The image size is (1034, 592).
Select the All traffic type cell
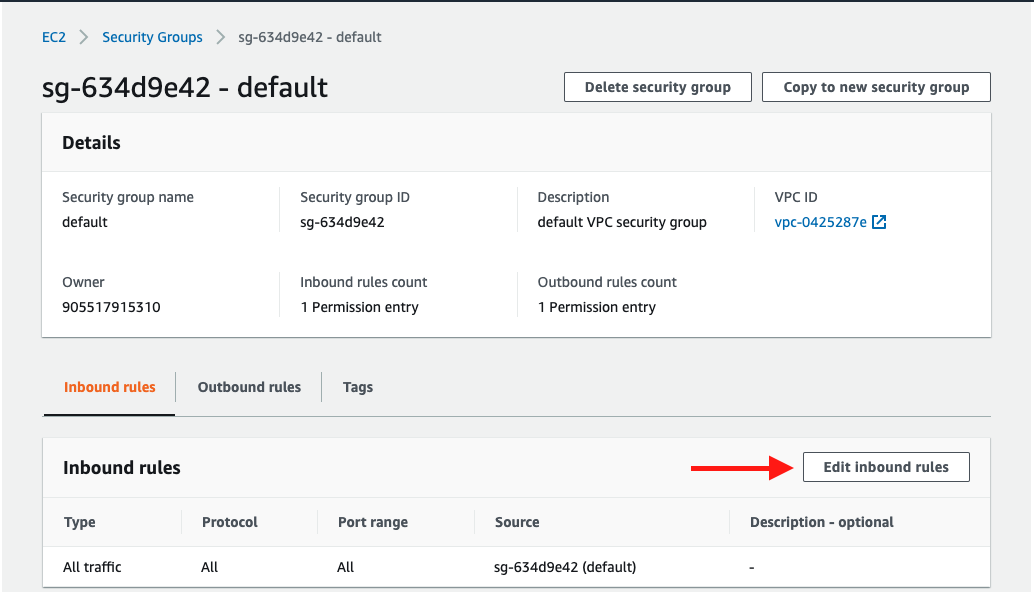click(92, 567)
